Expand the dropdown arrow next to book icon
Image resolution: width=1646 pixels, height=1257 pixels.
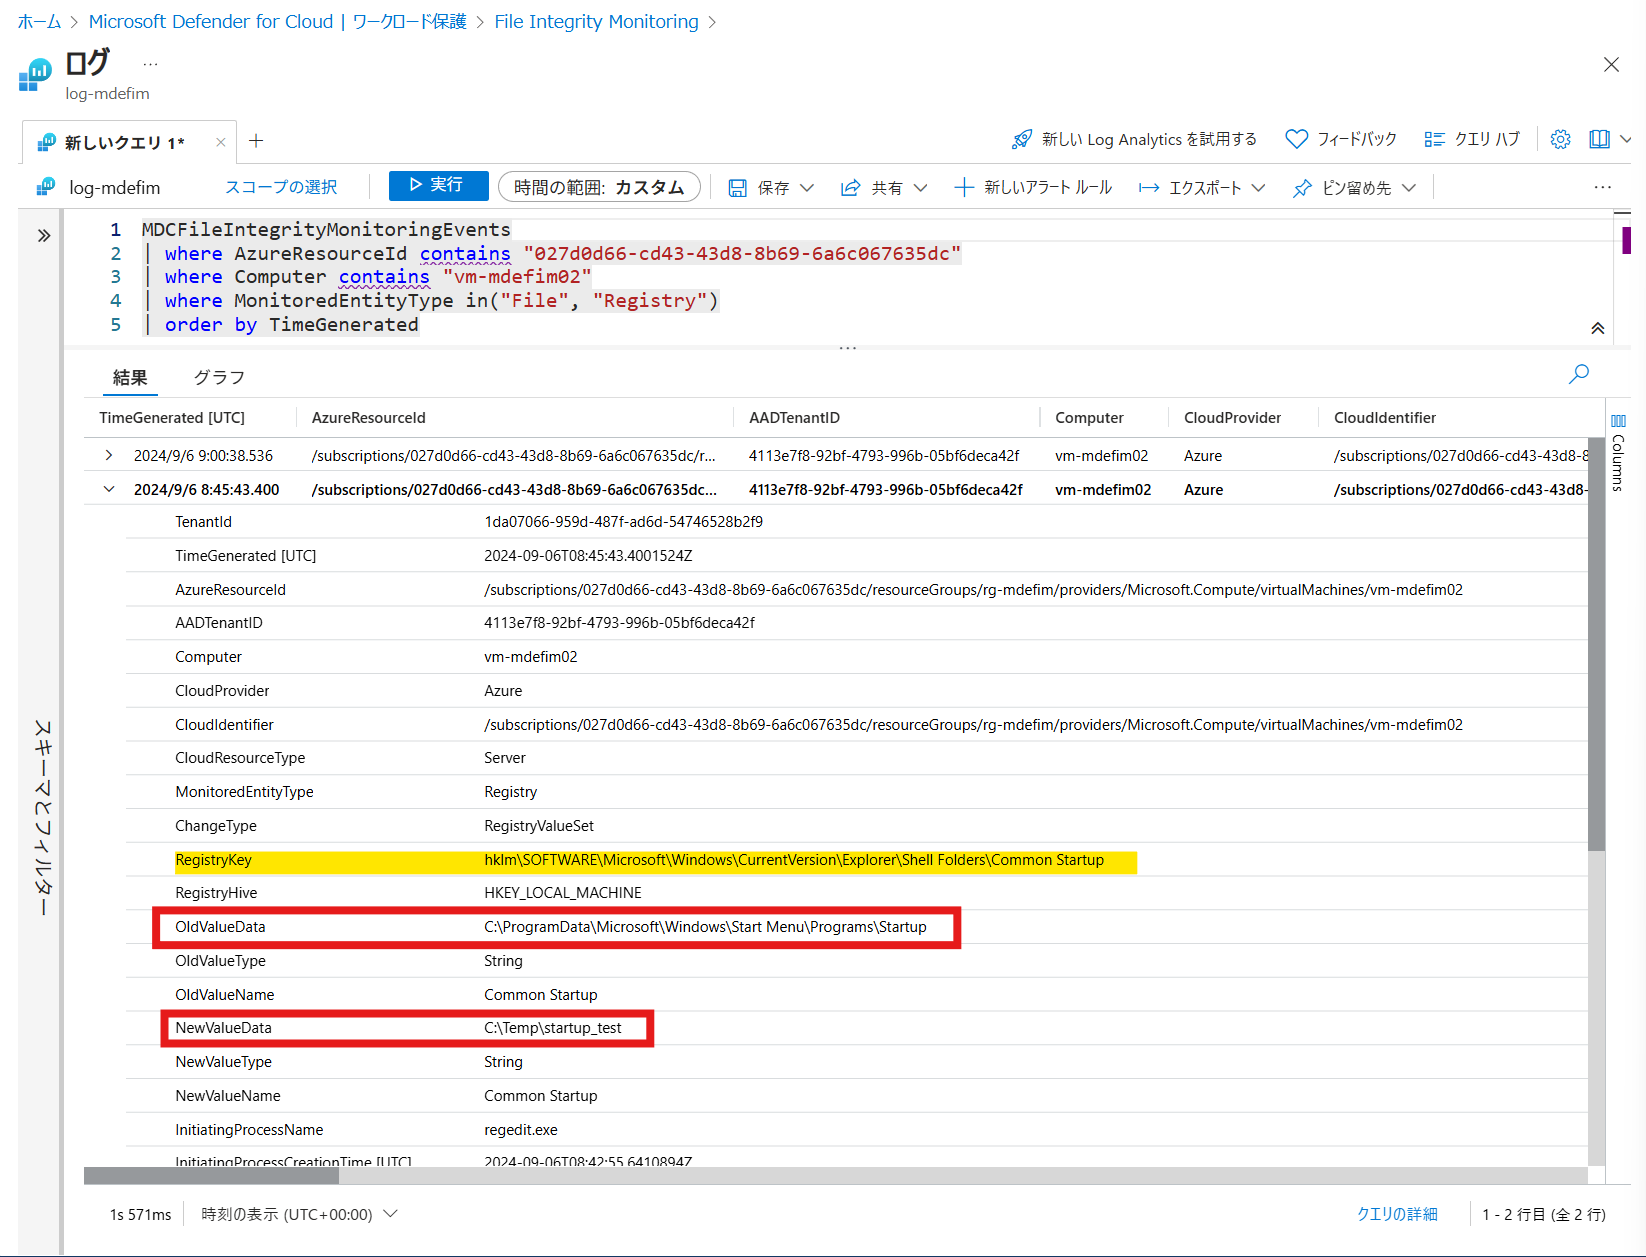point(1625,139)
